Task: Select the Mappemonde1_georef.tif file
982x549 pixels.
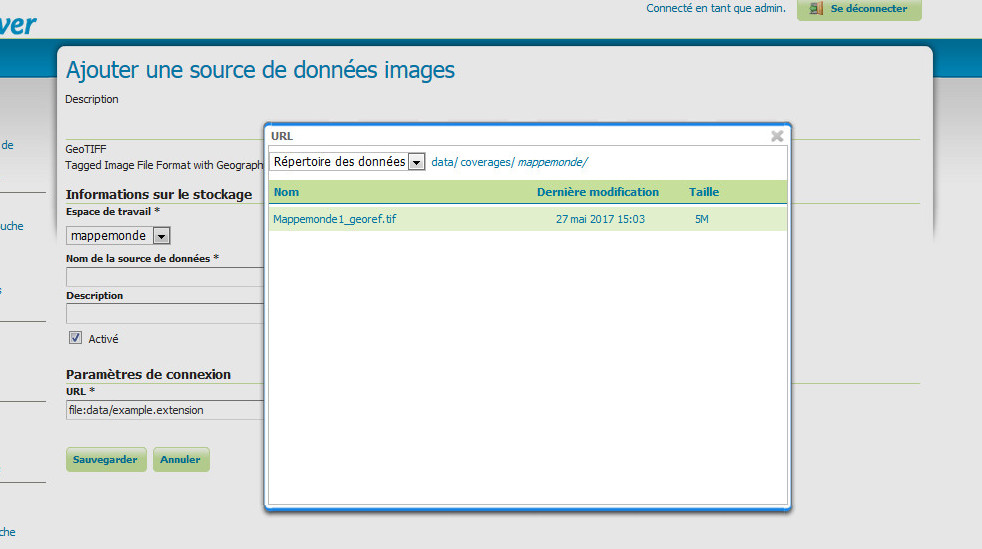Action: pos(334,219)
